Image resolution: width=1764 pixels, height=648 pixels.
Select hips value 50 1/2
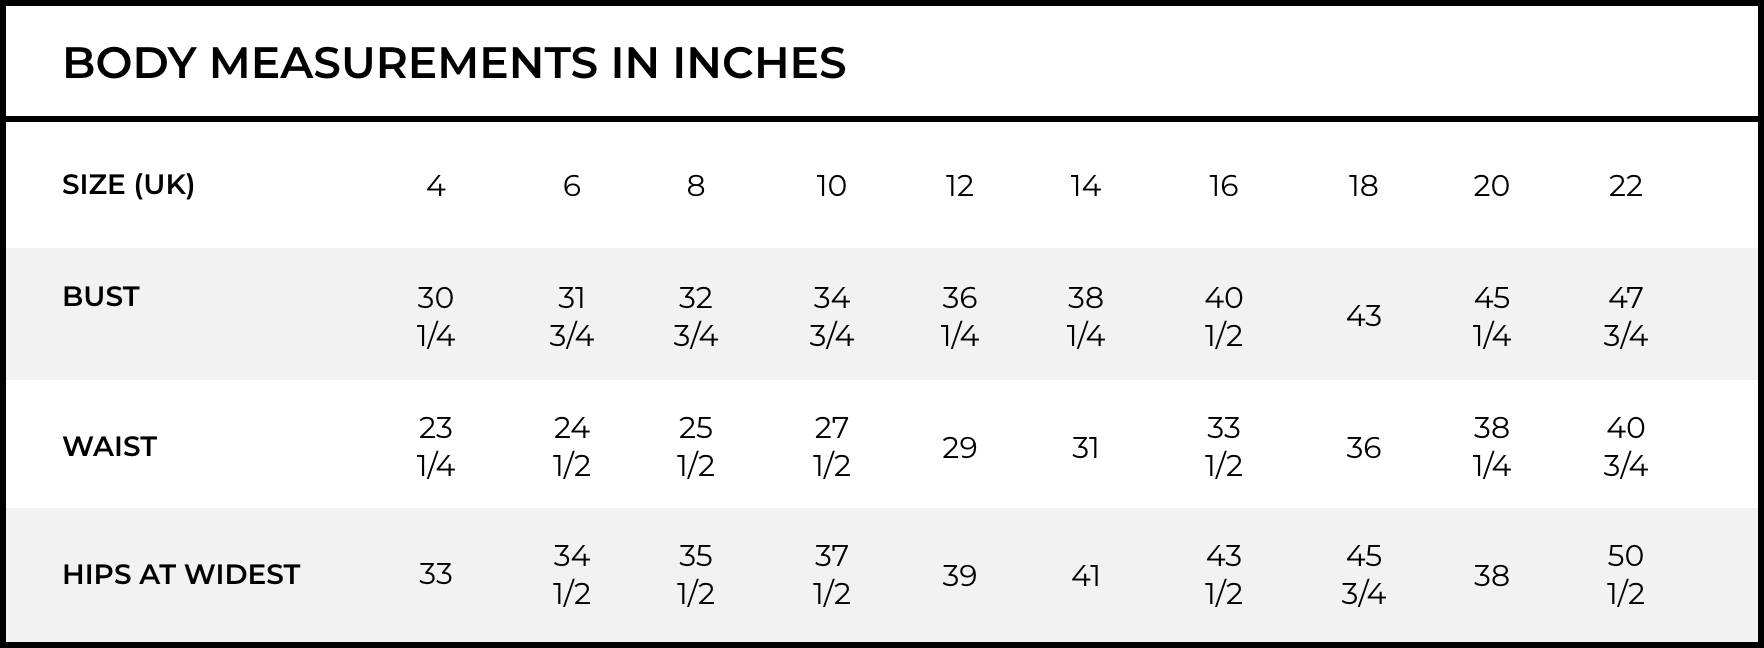(x=1626, y=574)
